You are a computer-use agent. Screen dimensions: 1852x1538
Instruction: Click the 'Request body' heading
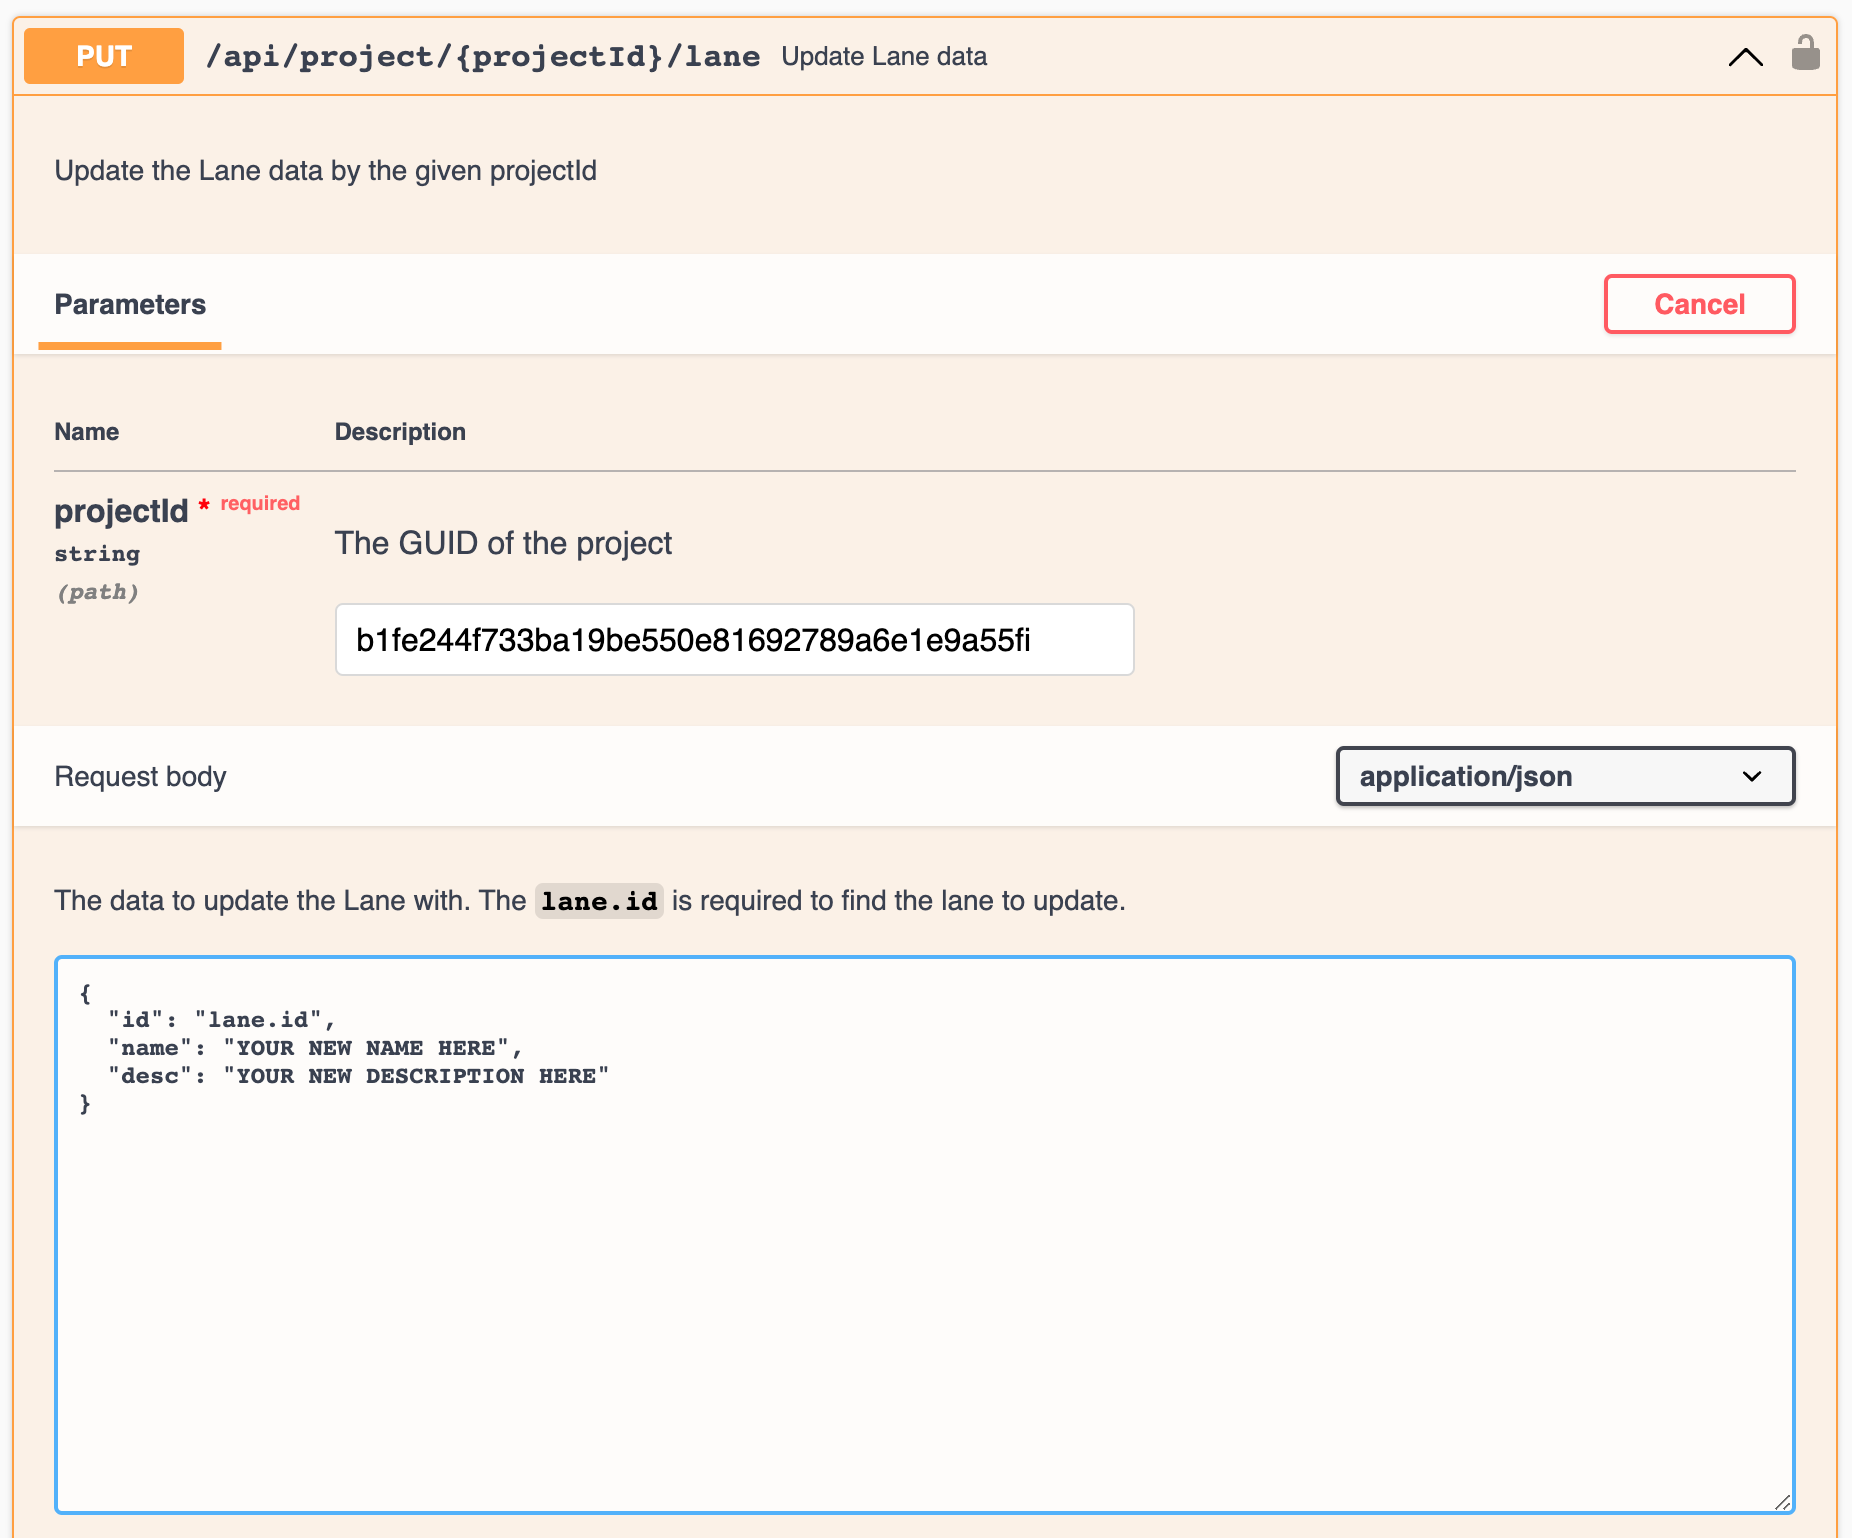pyautogui.click(x=140, y=777)
